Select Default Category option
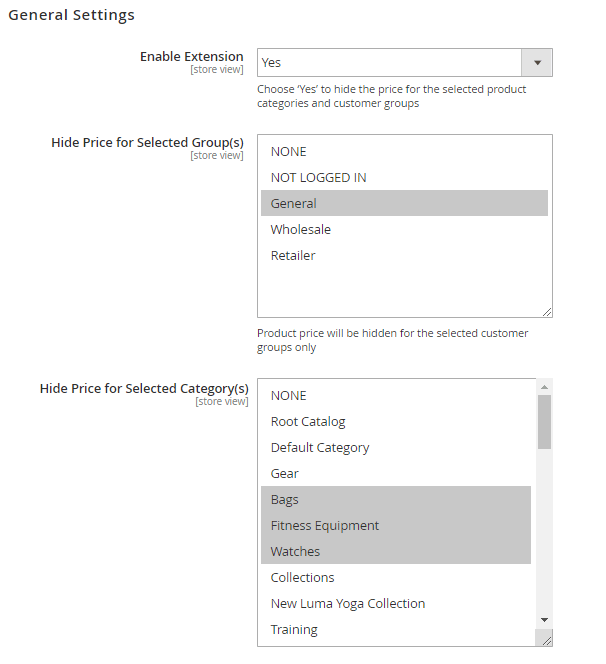This screenshot has width=606, height=664. point(320,448)
